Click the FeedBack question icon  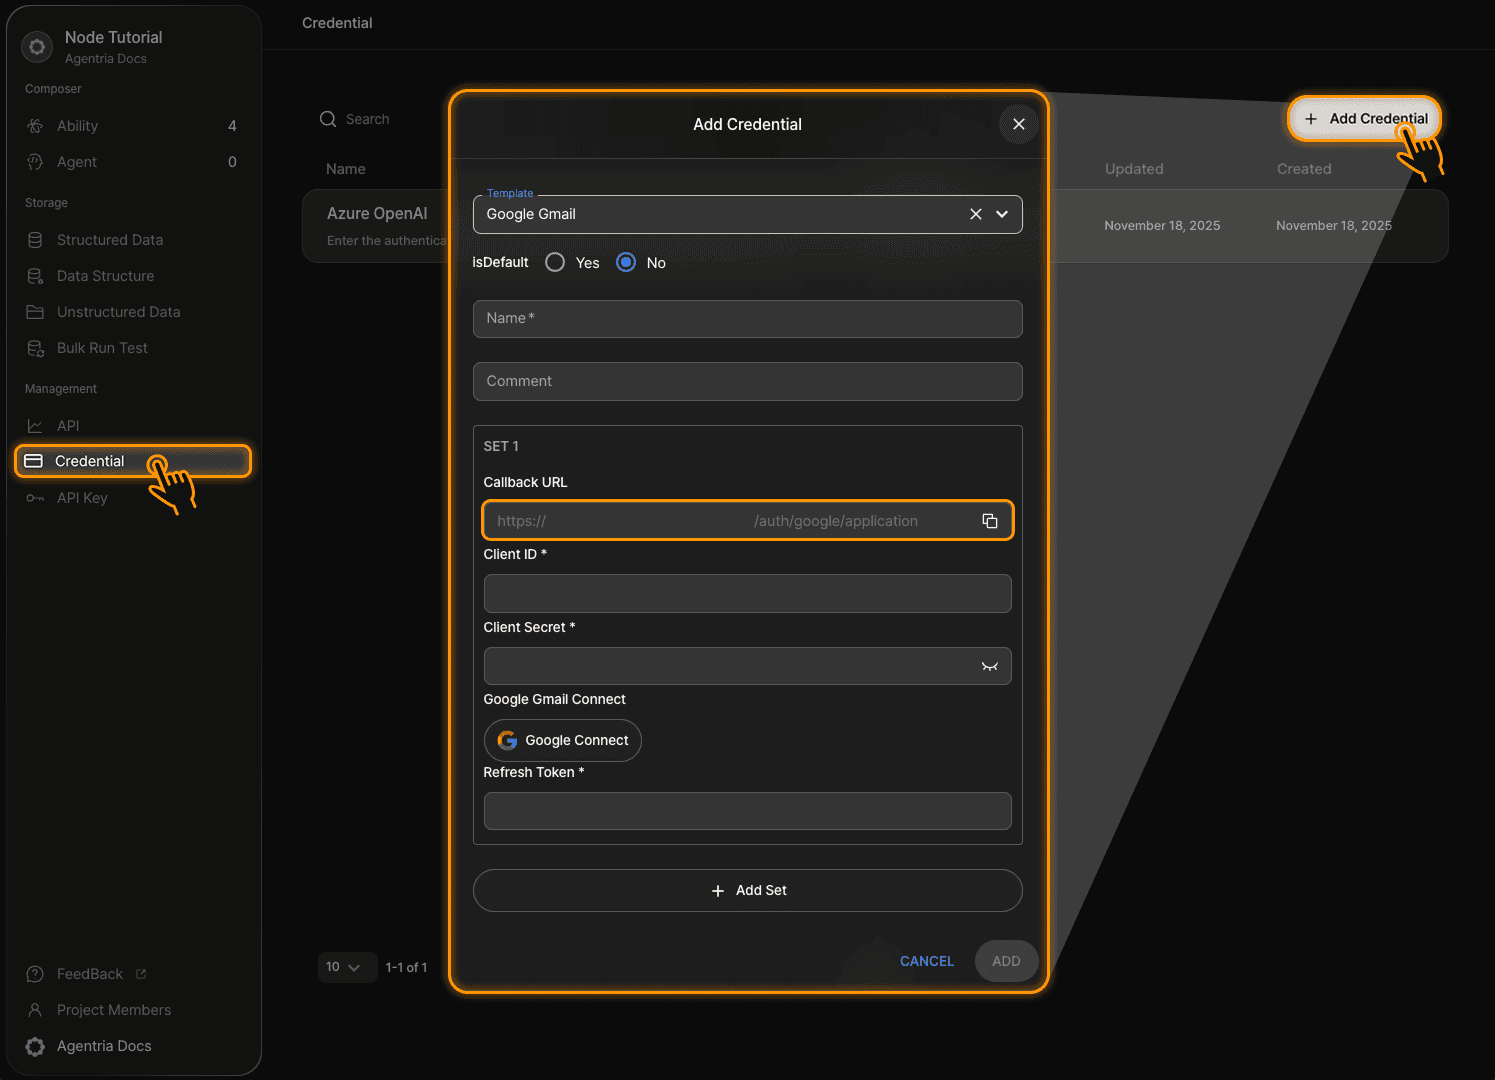[35, 974]
